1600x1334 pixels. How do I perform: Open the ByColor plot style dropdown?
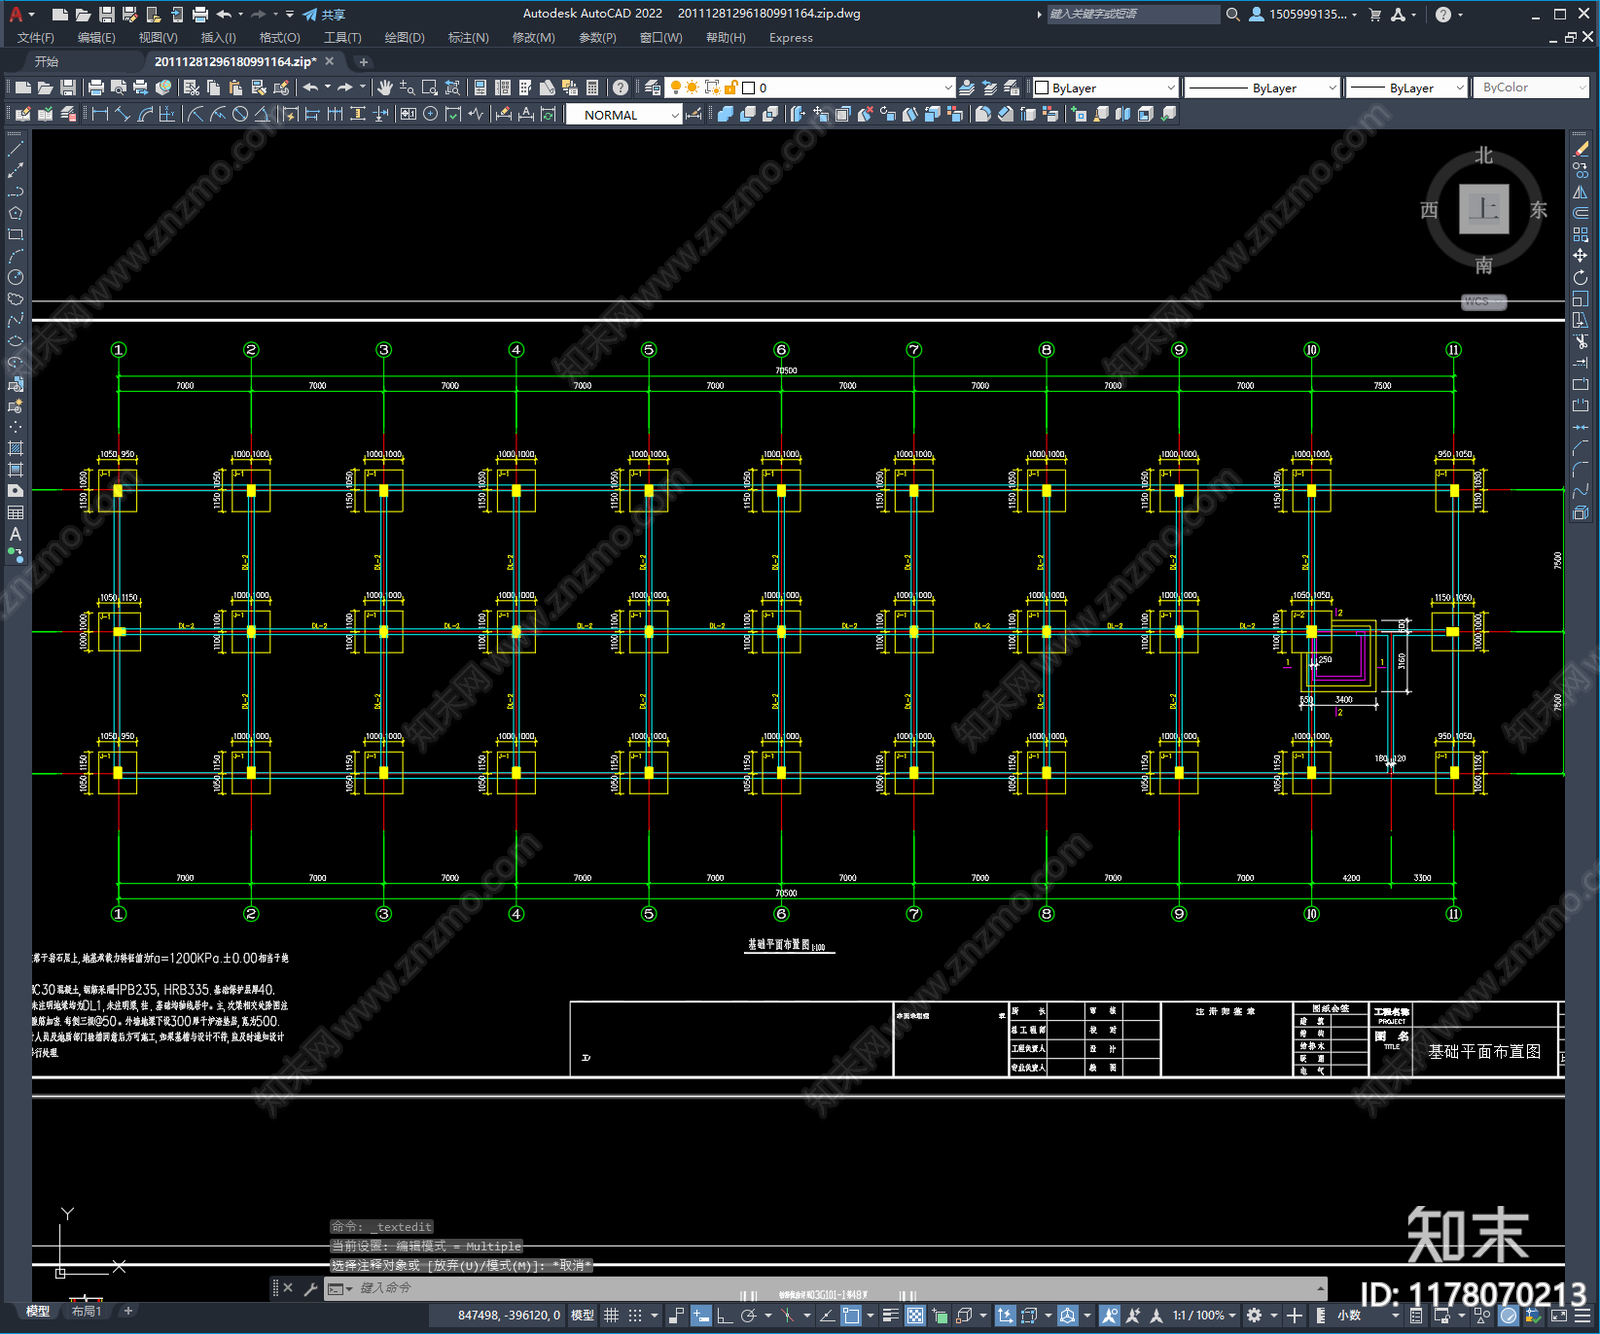[1533, 88]
